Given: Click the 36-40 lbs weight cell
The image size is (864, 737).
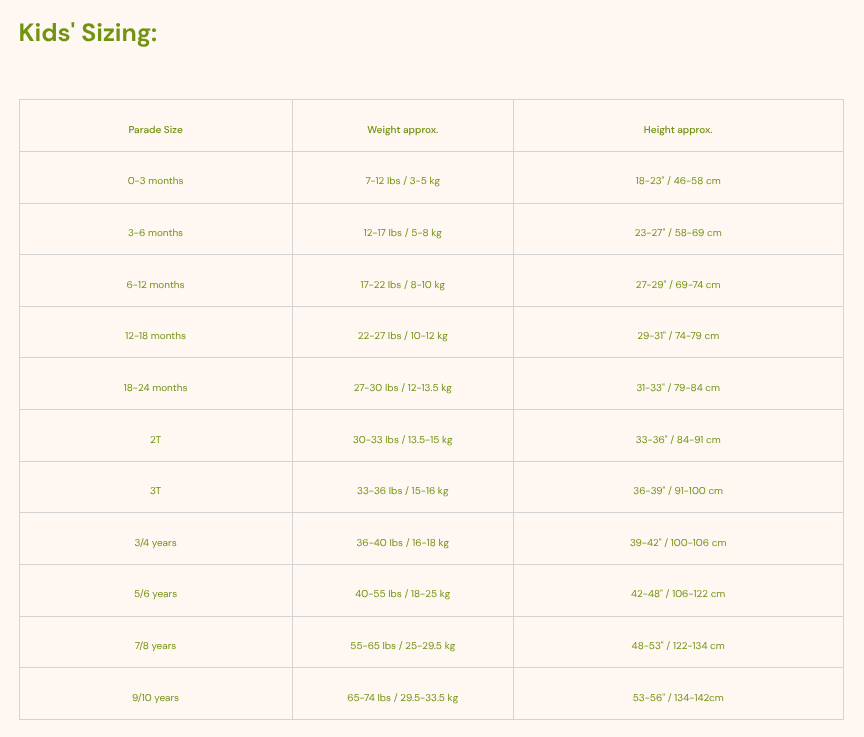Looking at the screenshot, I should click(402, 542).
